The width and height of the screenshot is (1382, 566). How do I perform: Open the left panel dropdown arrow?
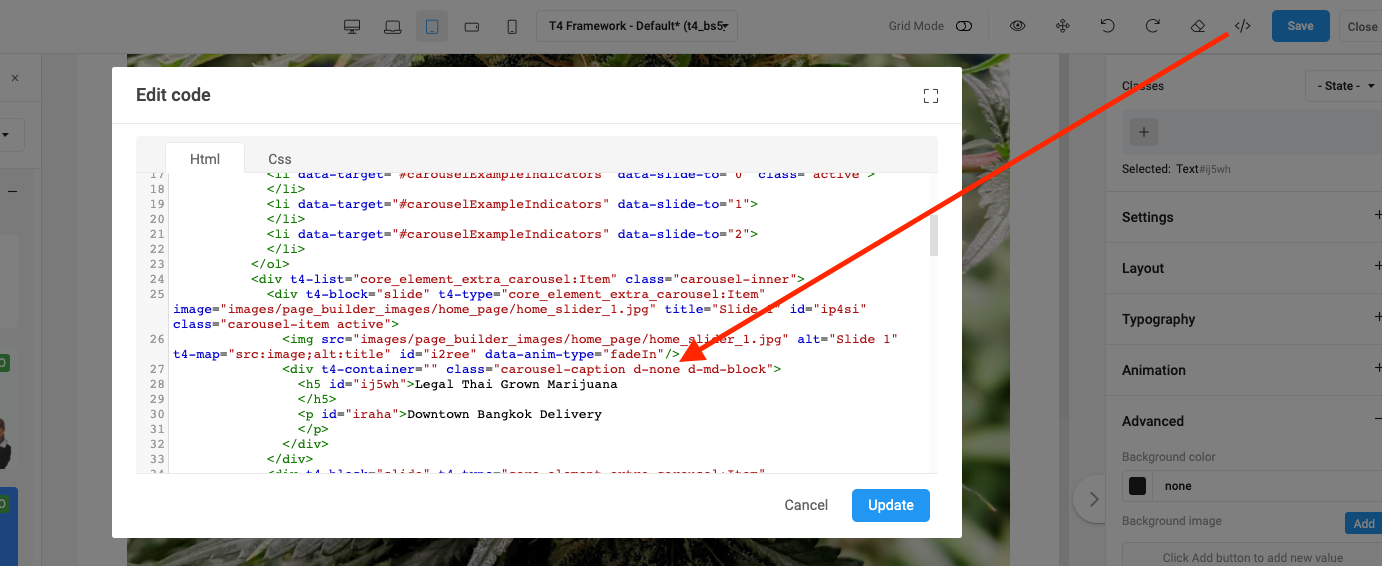(x=5, y=134)
